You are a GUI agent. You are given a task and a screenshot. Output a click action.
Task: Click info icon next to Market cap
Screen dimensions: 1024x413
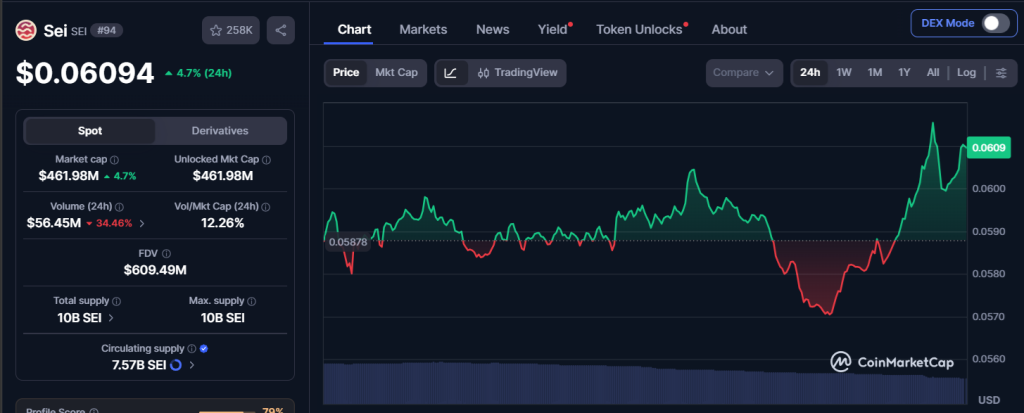pos(114,159)
